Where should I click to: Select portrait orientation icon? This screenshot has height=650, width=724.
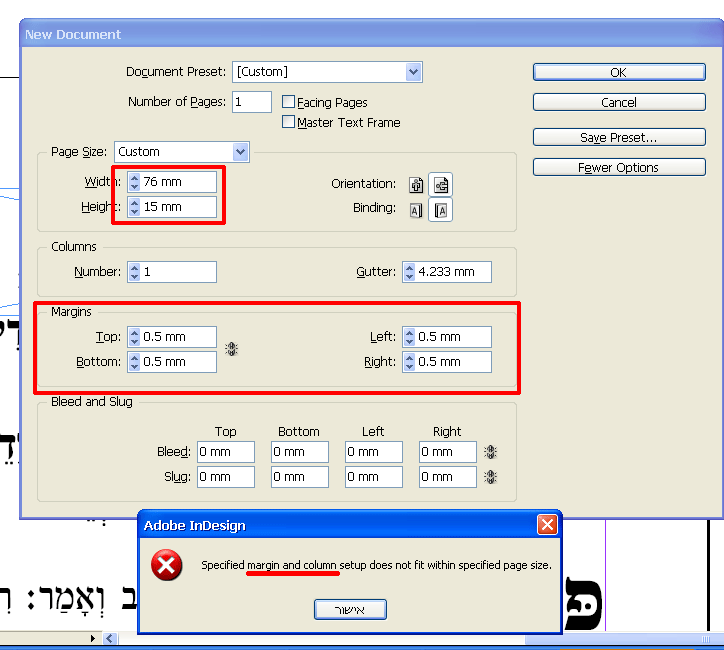416,185
